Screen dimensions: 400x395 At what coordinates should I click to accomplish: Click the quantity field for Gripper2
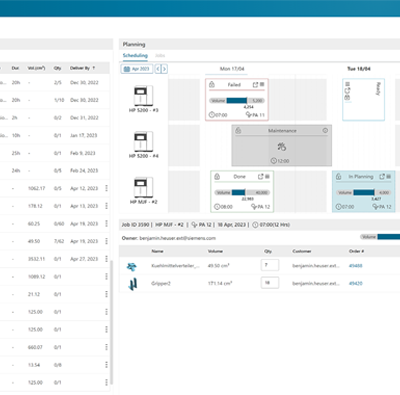270,283
